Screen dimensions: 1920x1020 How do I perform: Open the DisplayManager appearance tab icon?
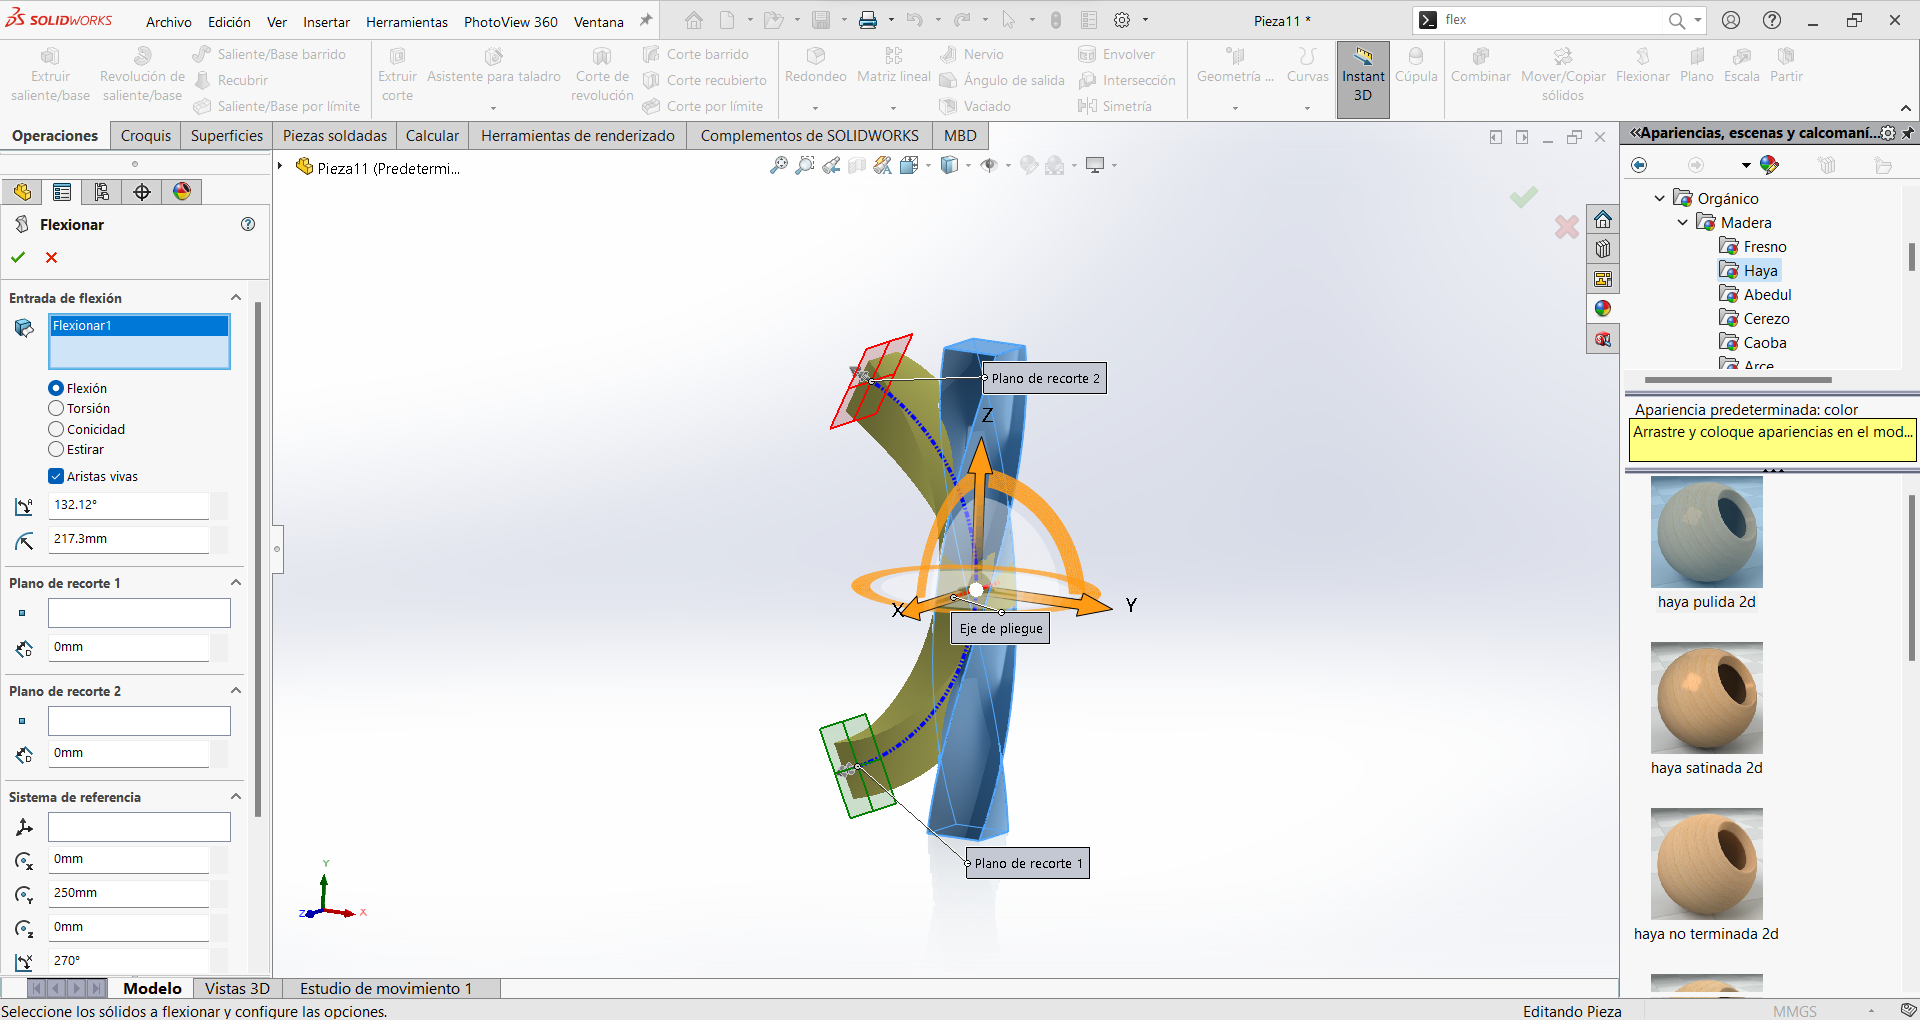[x=182, y=192]
